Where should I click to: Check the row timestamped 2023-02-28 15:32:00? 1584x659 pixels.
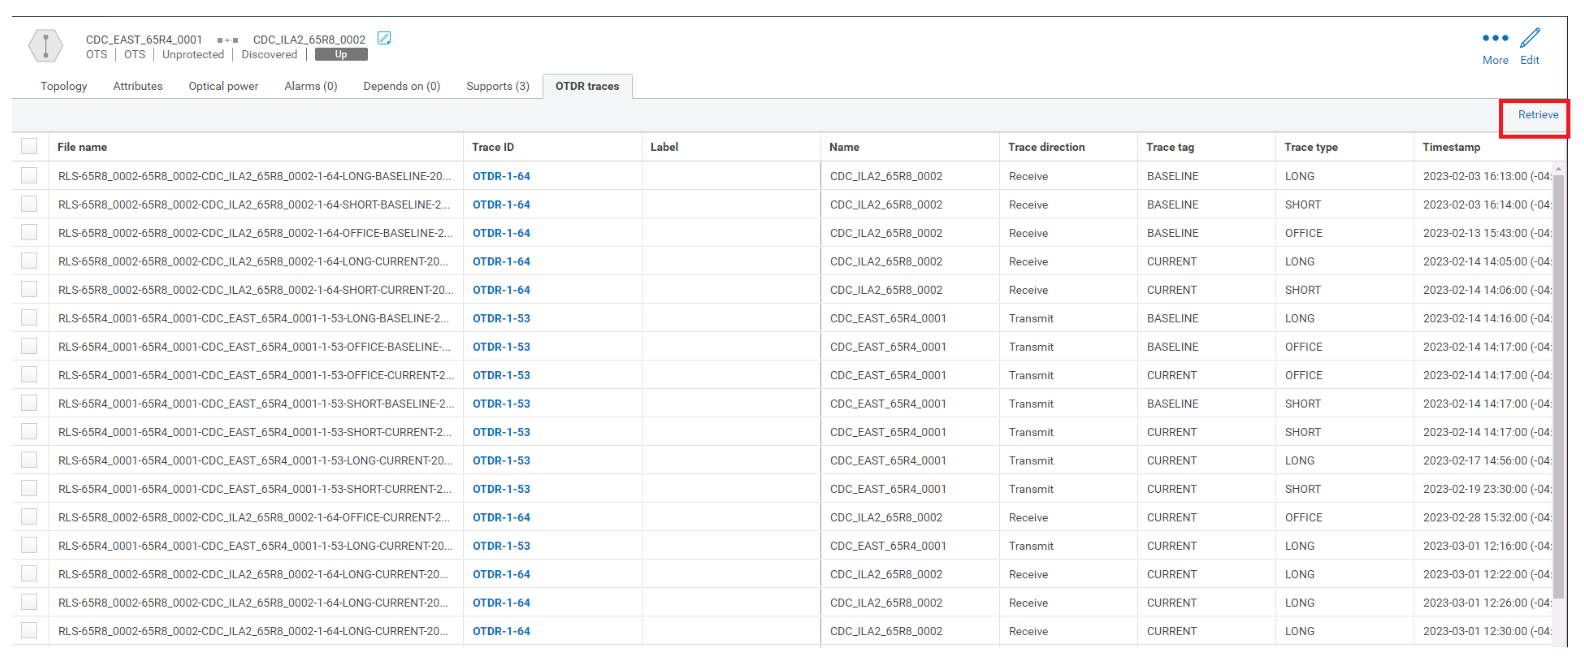pyautogui.click(x=29, y=517)
